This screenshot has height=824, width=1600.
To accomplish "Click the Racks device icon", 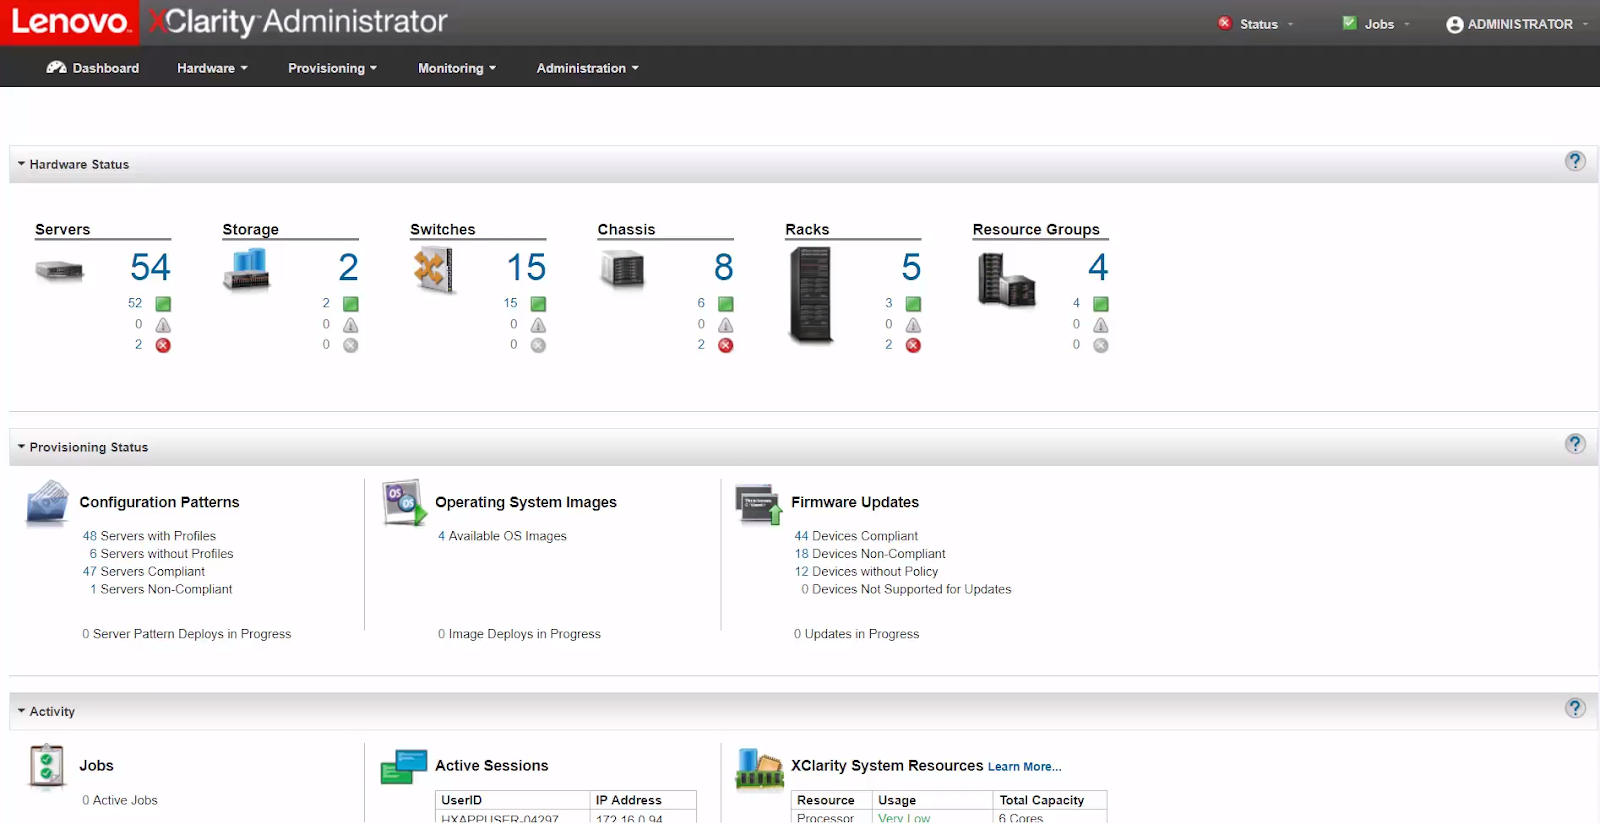I will click(810, 296).
